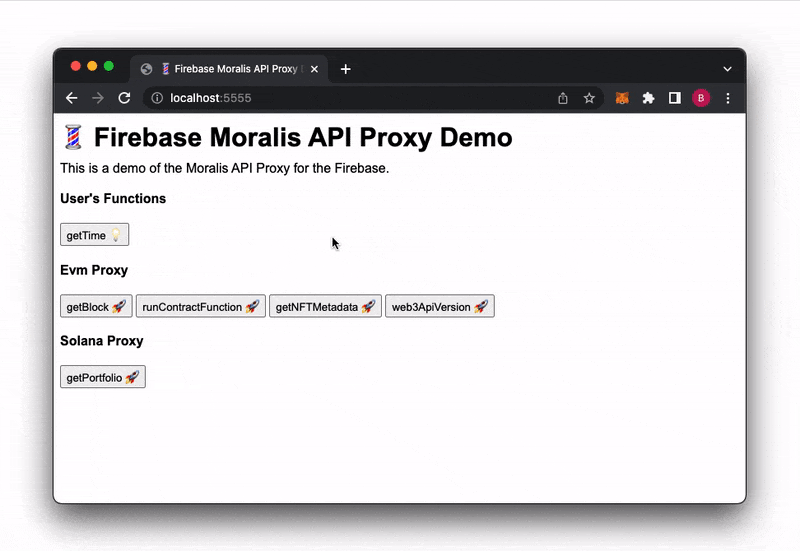Click the runContractFunction button
Image resolution: width=800 pixels, height=551 pixels.
pyautogui.click(x=201, y=306)
